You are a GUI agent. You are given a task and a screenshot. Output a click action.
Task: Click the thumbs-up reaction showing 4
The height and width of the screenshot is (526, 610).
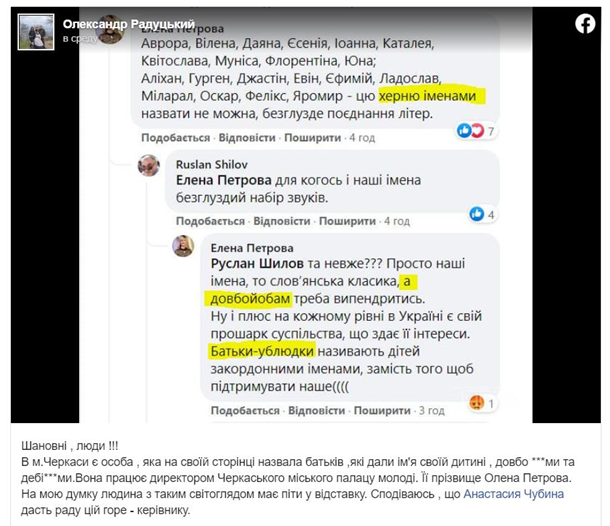click(482, 214)
